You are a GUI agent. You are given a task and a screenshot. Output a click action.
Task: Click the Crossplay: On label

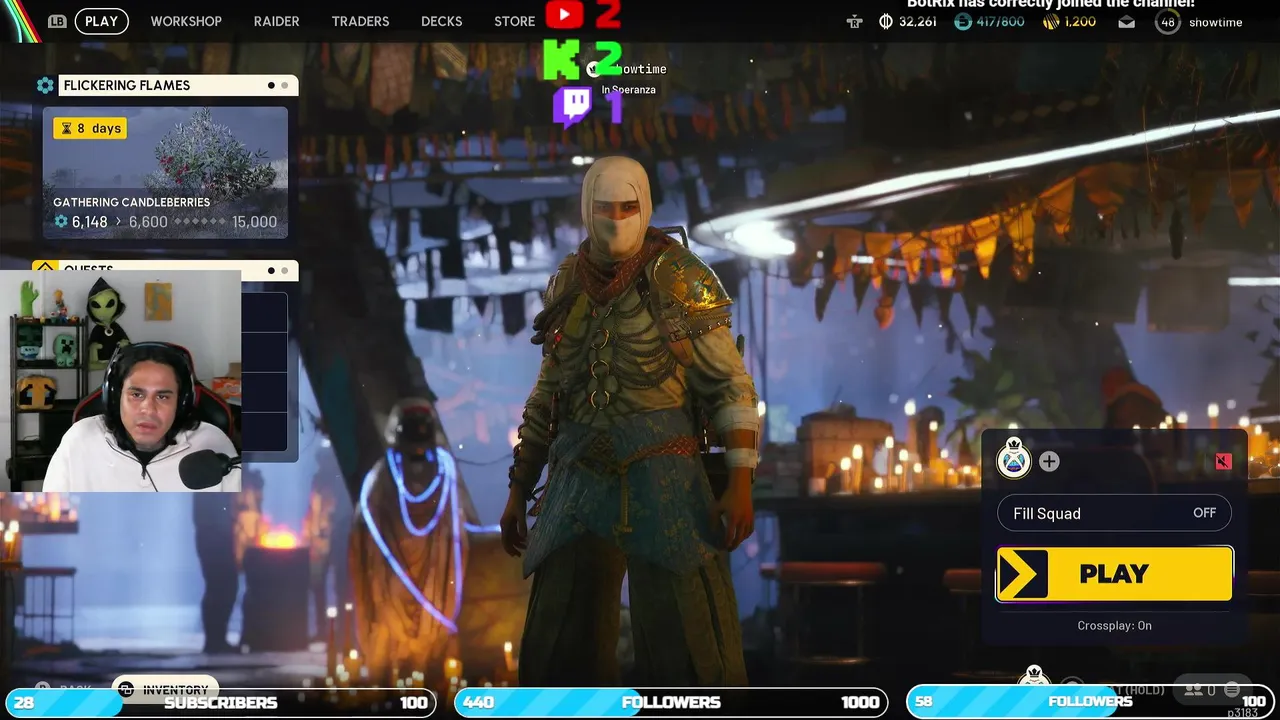tap(1114, 625)
